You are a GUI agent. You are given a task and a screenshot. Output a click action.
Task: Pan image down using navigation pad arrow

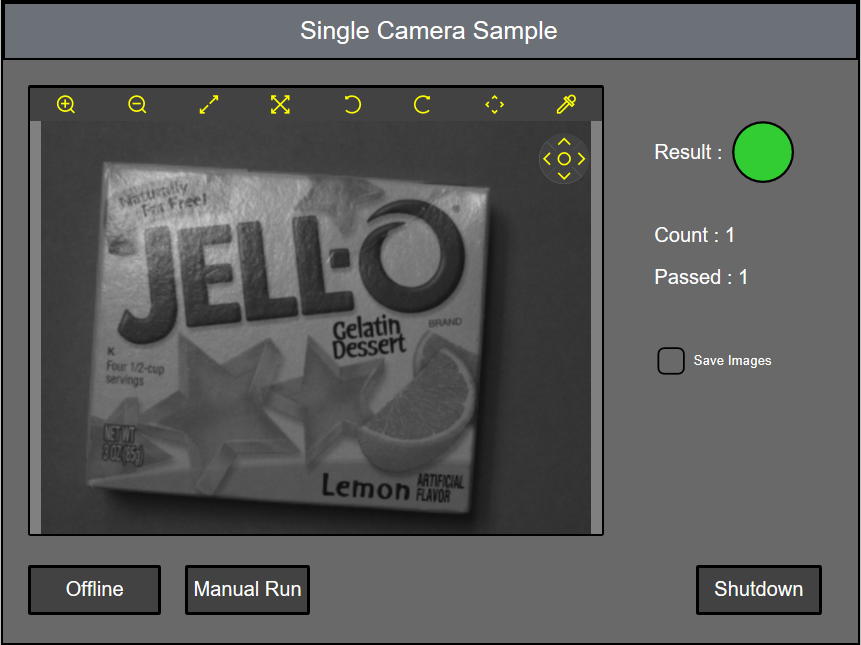click(564, 176)
